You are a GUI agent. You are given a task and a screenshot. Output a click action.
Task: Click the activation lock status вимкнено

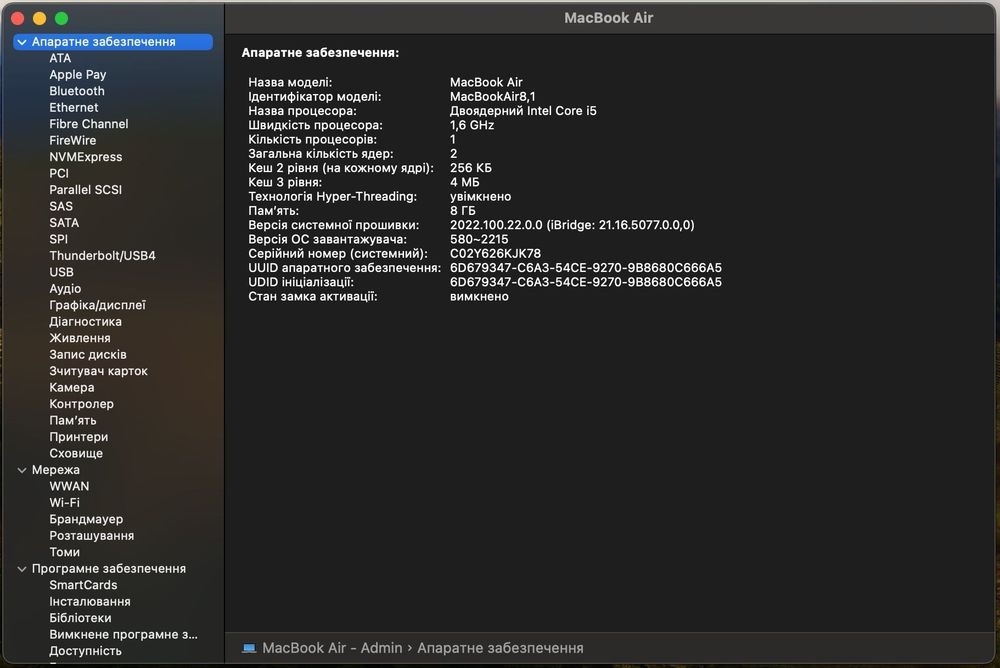479,297
